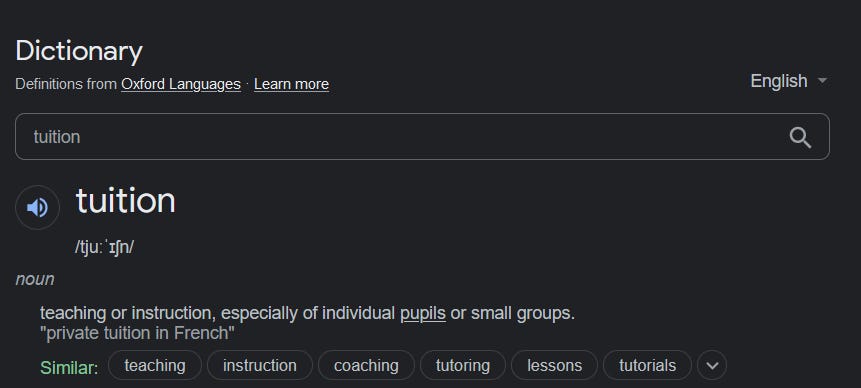The width and height of the screenshot is (861, 388).
Task: Play the tuition pronunciation audio
Action: (37, 207)
